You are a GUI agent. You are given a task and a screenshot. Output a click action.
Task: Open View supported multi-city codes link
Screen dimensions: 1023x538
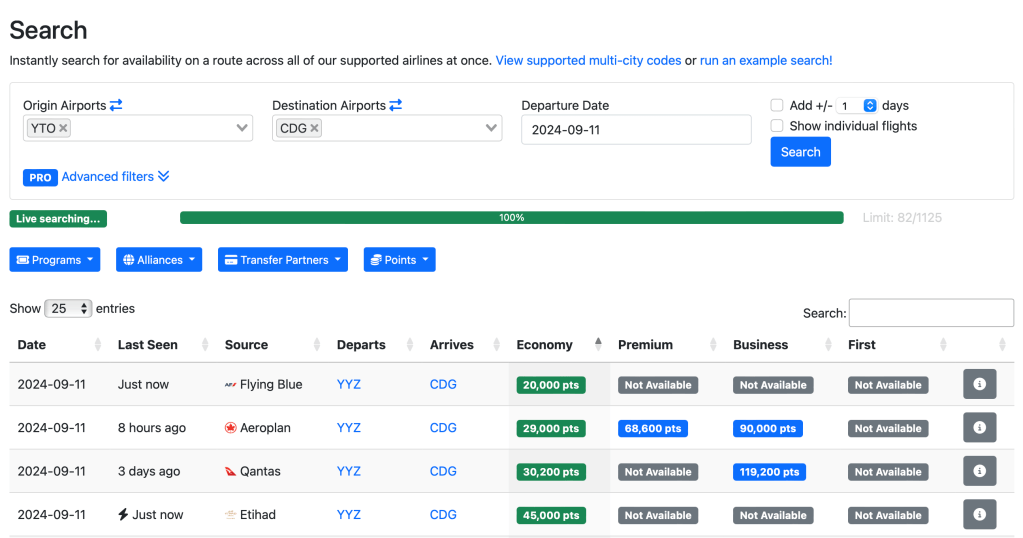pyautogui.click(x=588, y=60)
